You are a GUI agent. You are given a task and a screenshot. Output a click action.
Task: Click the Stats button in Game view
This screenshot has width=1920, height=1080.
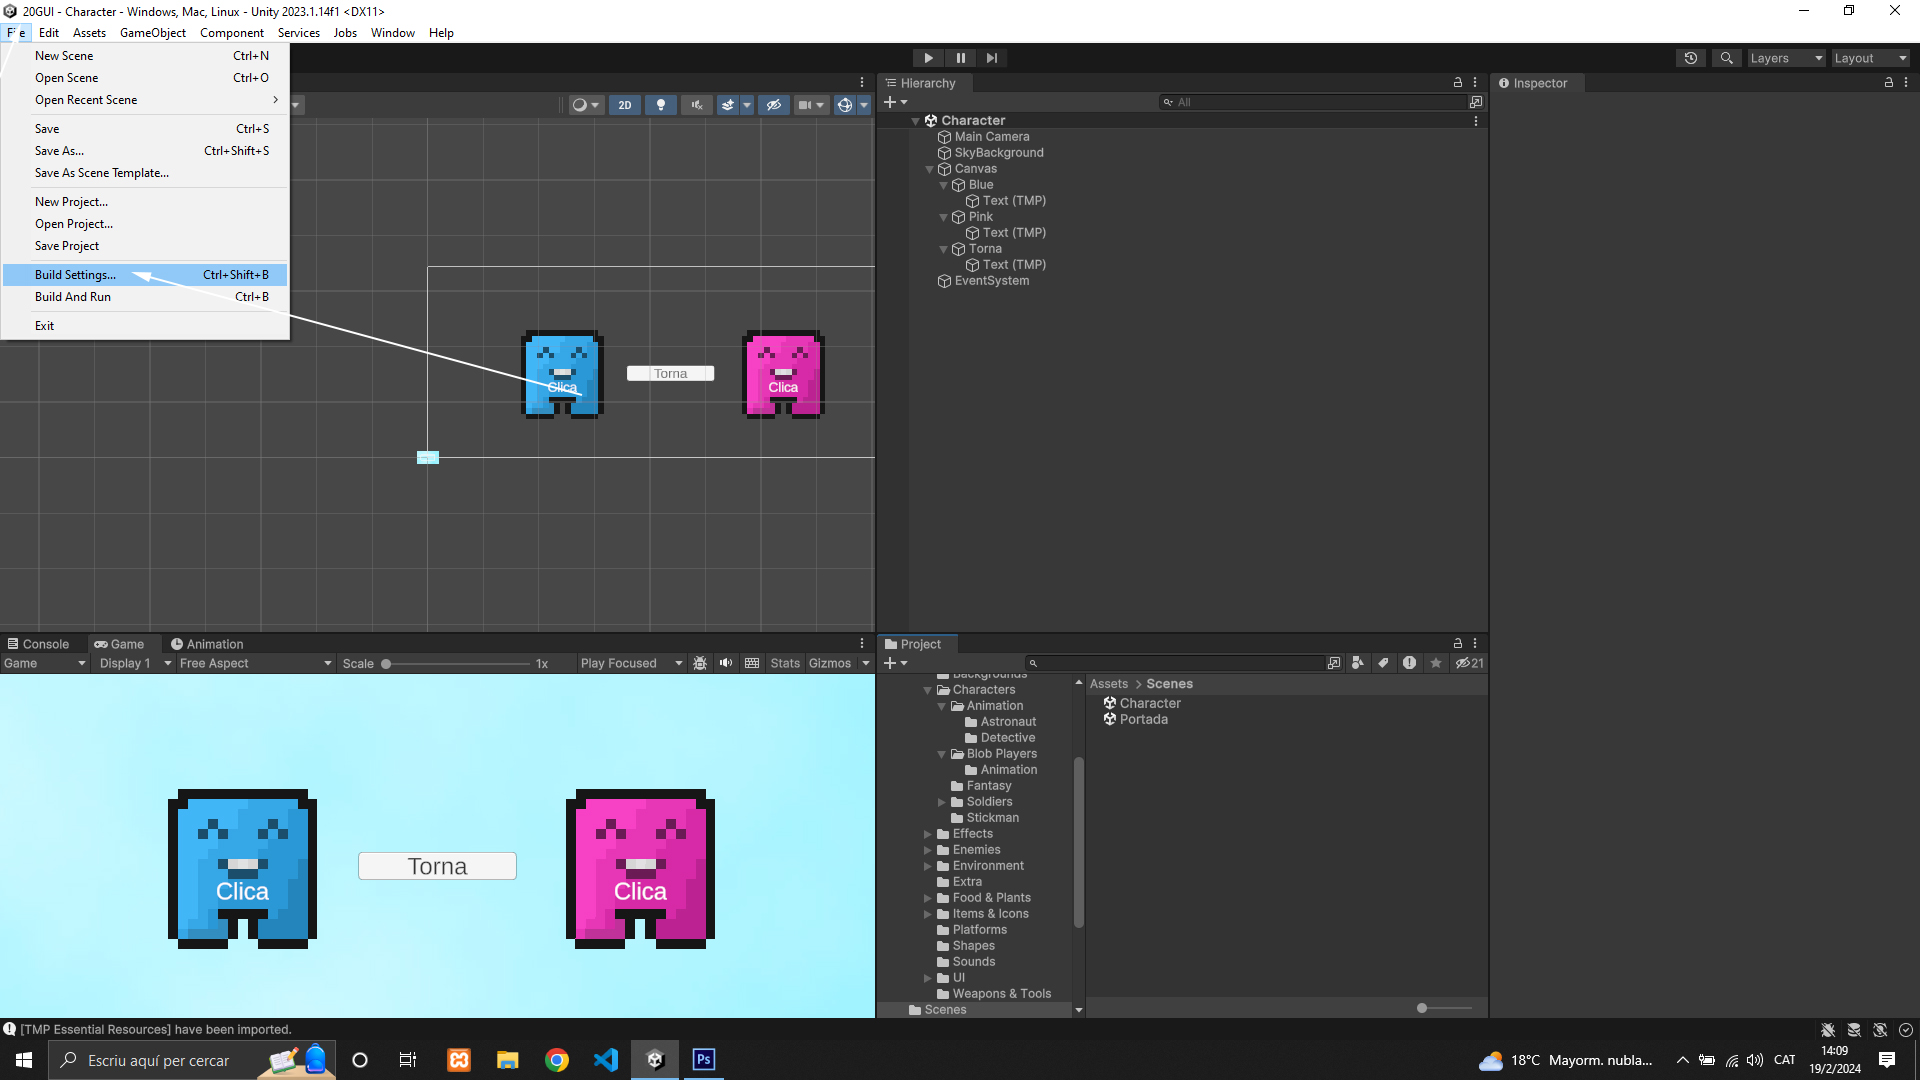click(785, 663)
